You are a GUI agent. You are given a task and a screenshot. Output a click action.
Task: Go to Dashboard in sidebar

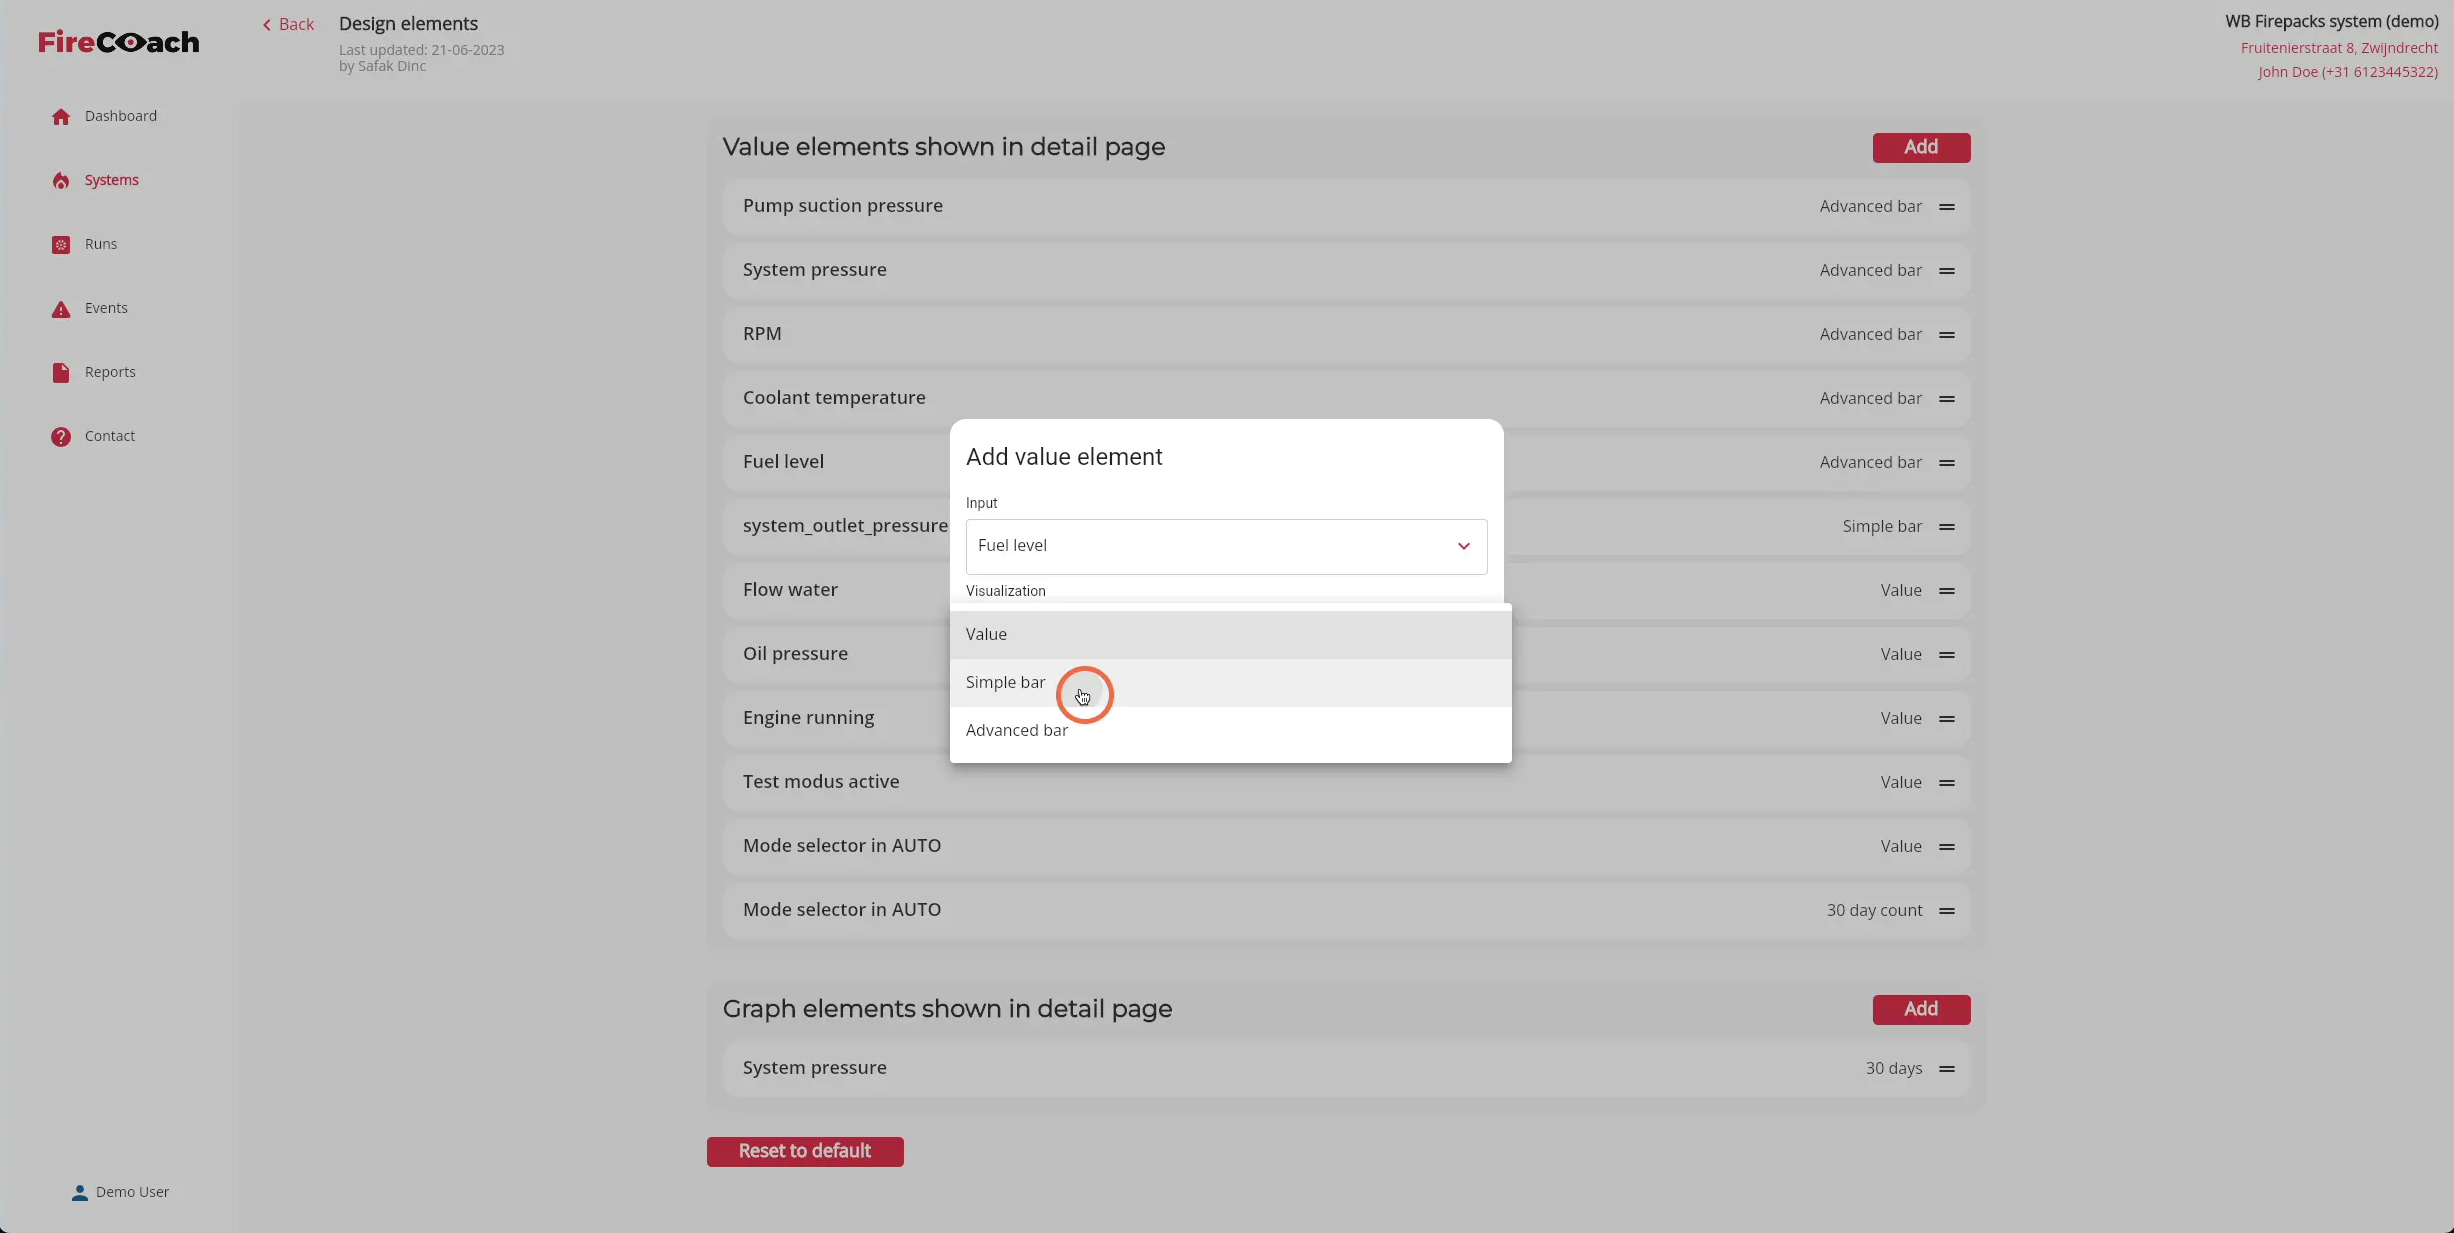pyautogui.click(x=121, y=116)
